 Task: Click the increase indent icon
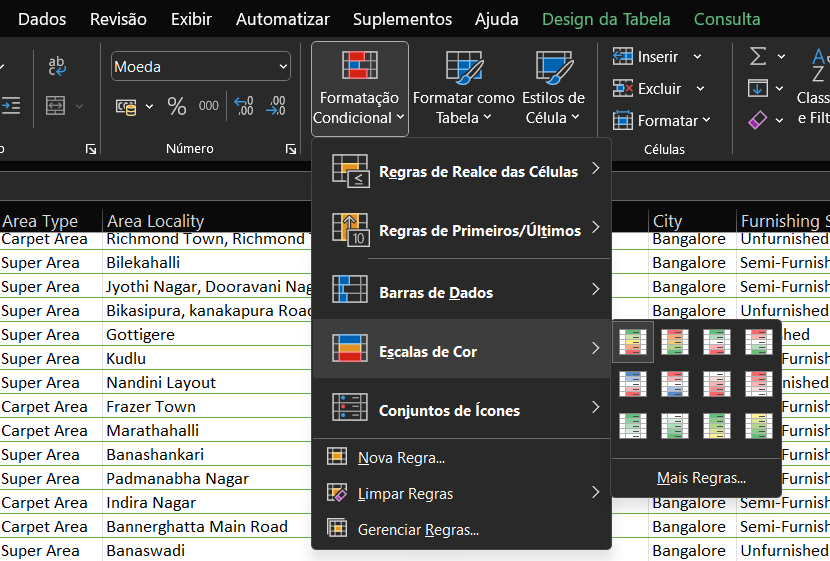pos(11,105)
